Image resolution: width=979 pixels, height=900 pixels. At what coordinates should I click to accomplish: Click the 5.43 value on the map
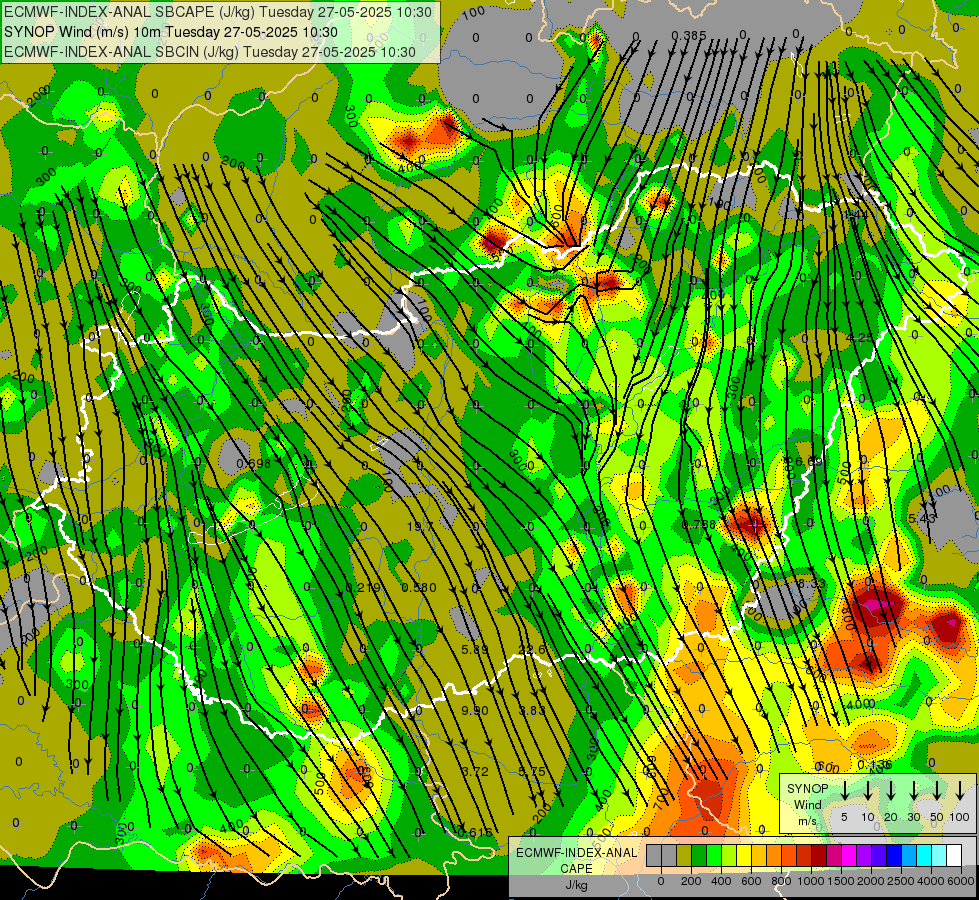tap(922, 519)
